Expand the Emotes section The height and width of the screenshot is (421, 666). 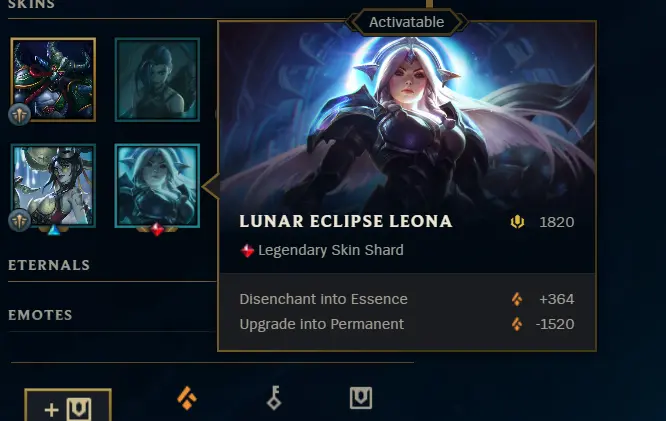click(x=40, y=315)
